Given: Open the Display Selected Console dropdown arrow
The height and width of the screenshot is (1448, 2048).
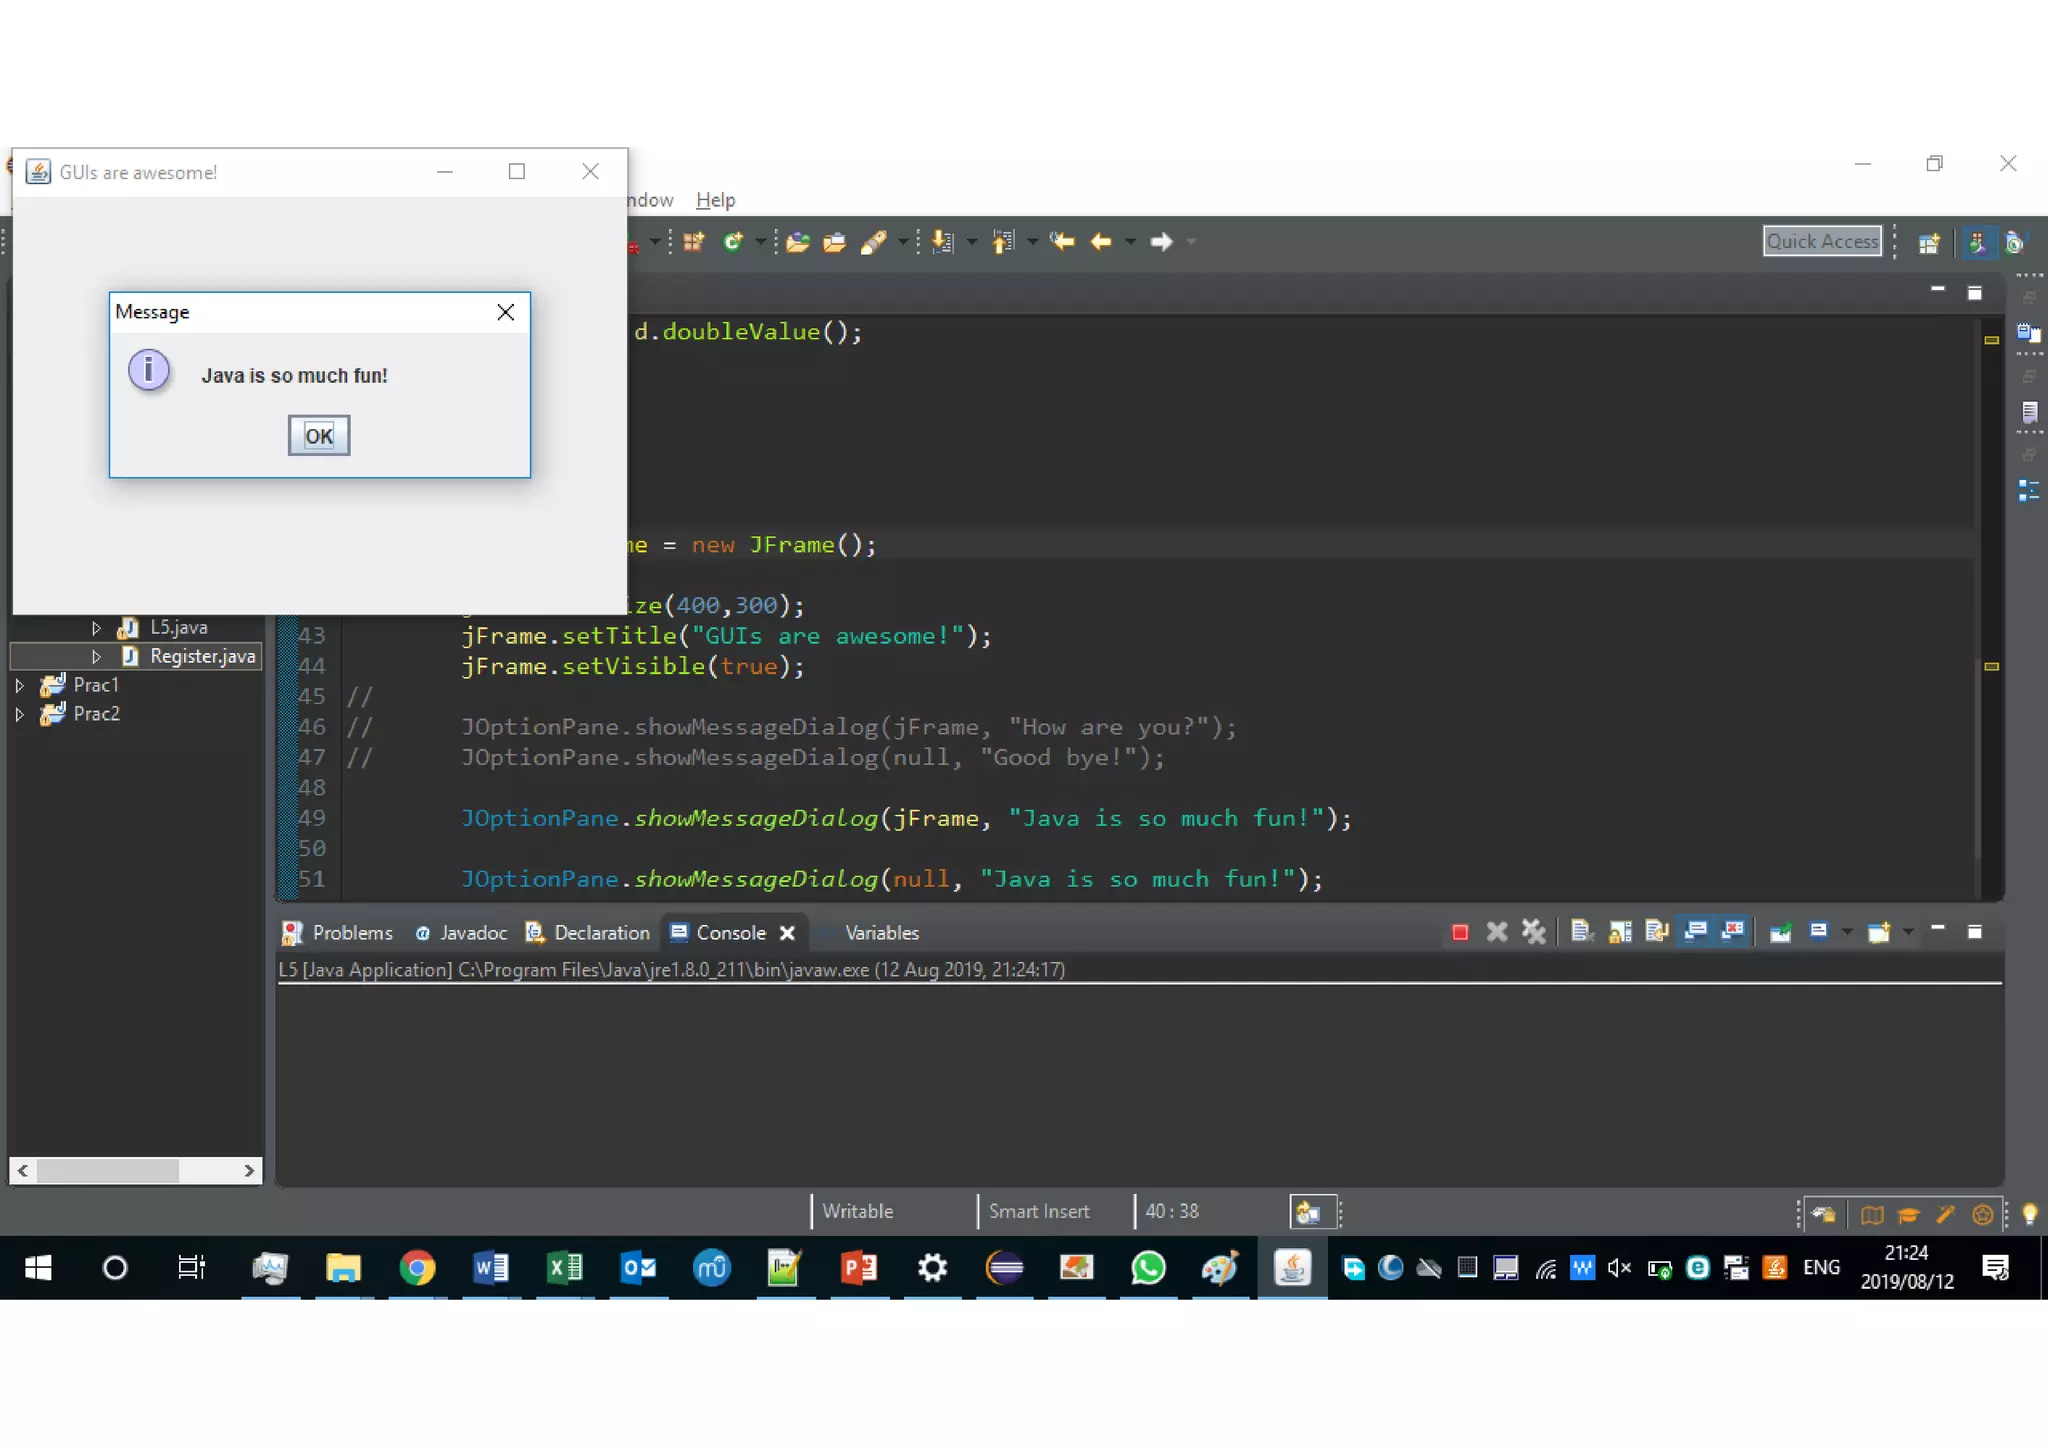Looking at the screenshot, I should click(x=1846, y=932).
